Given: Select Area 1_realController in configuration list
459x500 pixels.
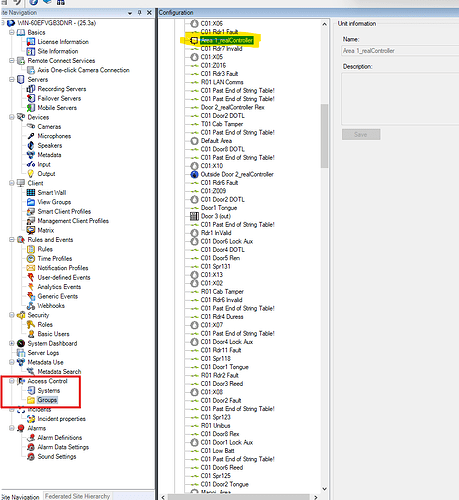Looking at the screenshot, I should pyautogui.click(x=227, y=41).
